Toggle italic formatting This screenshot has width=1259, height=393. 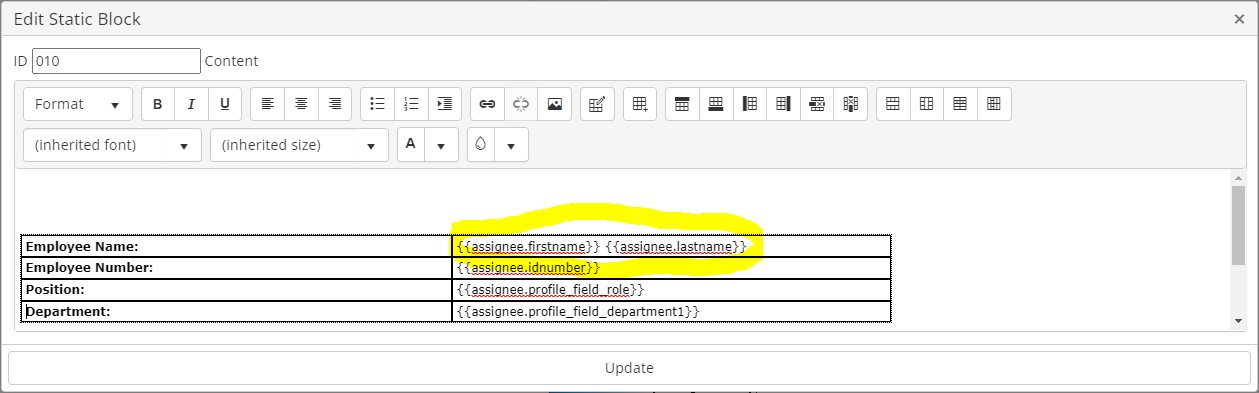[191, 104]
